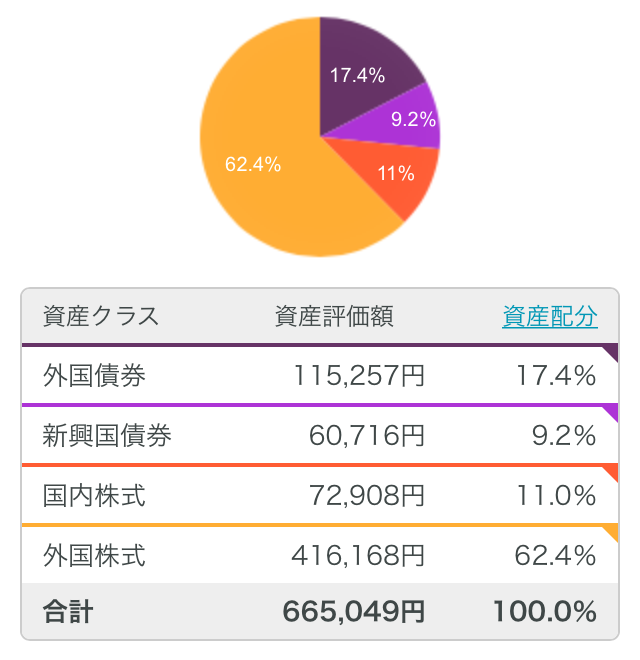
Task: Click the 外国債券 asset class label
Action: (x=94, y=376)
